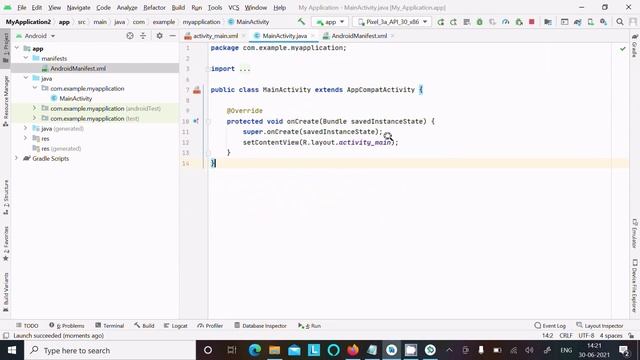Click the MainActivity breadcrumb
The width and height of the screenshot is (640, 360).
[248, 22]
